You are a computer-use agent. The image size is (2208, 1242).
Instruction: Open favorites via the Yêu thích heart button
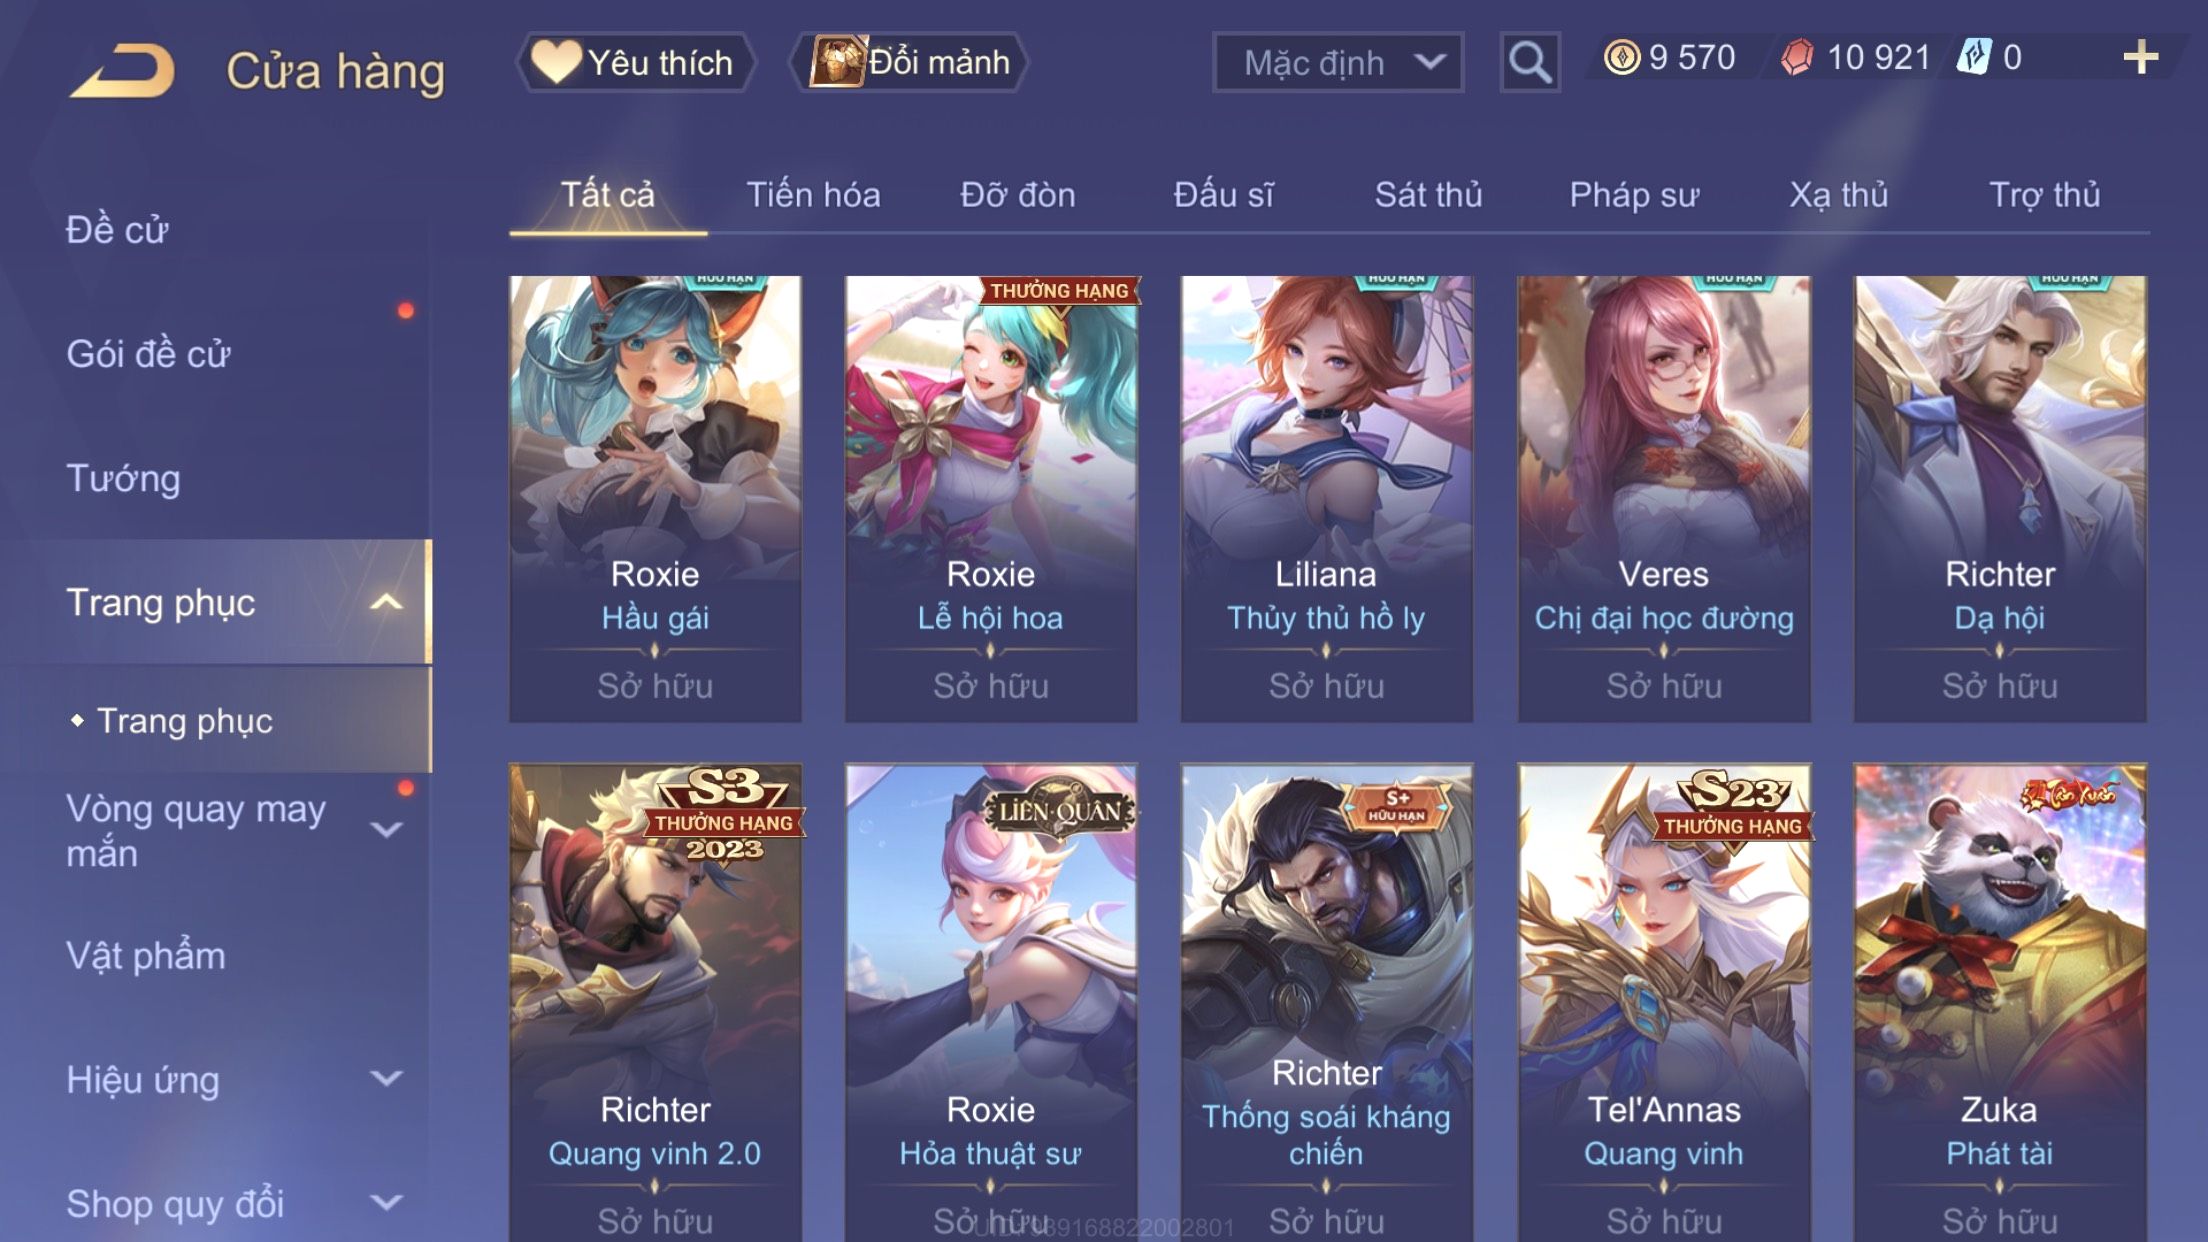pyautogui.click(x=634, y=62)
